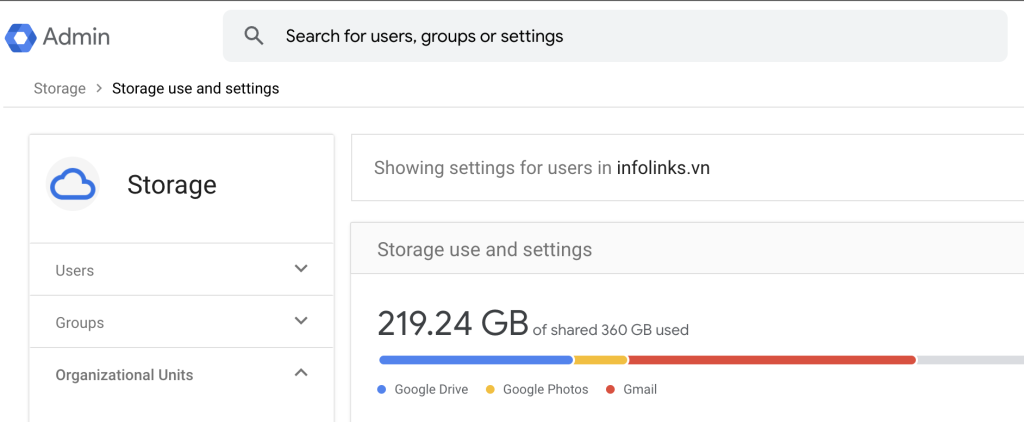Click the yellow Google Photos usage bar segment
1024x422 pixels.
tap(601, 360)
